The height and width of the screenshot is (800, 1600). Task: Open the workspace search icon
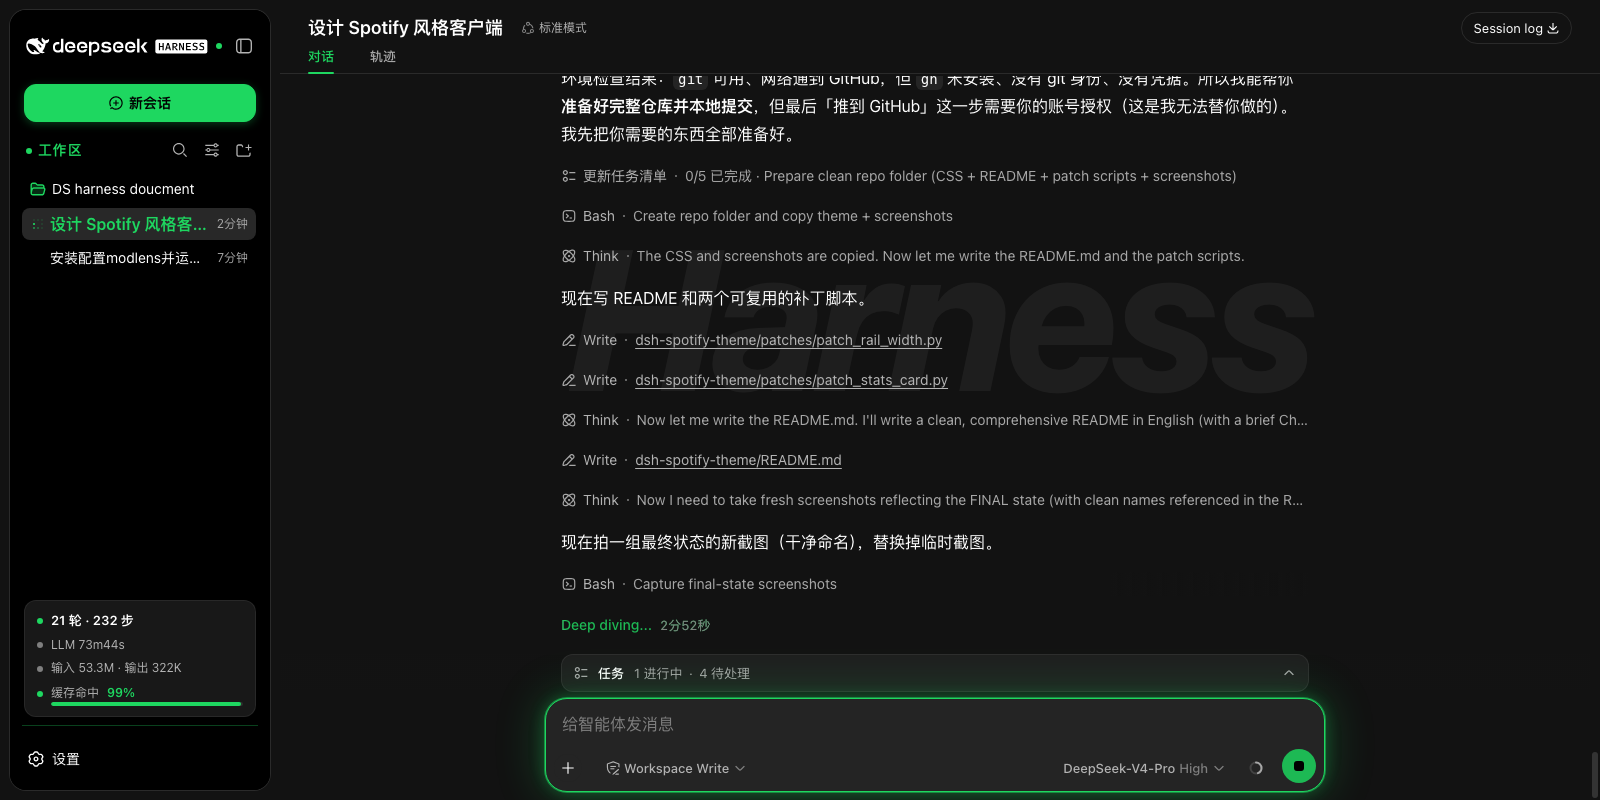tap(180, 150)
